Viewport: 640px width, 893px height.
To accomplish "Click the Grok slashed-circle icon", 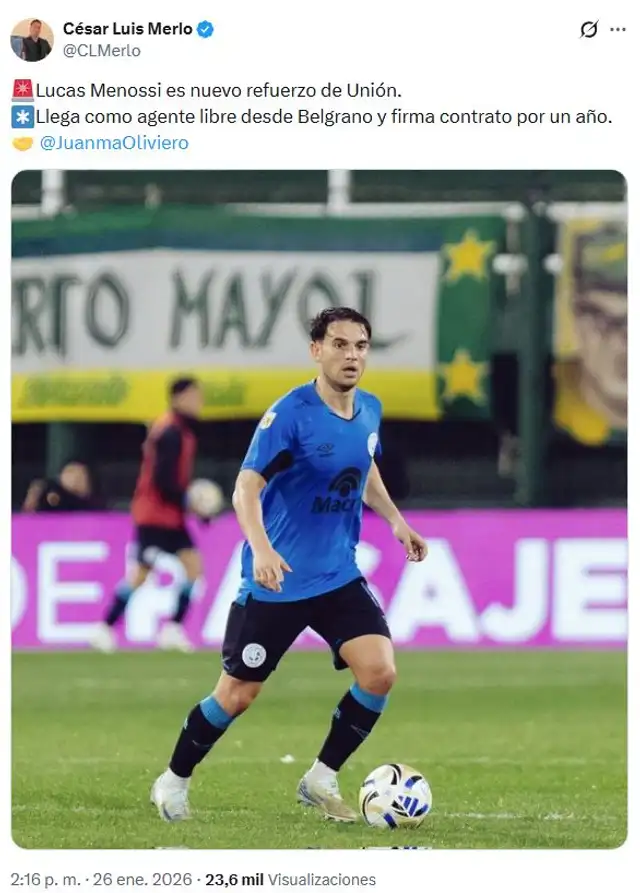I will (589, 29).
